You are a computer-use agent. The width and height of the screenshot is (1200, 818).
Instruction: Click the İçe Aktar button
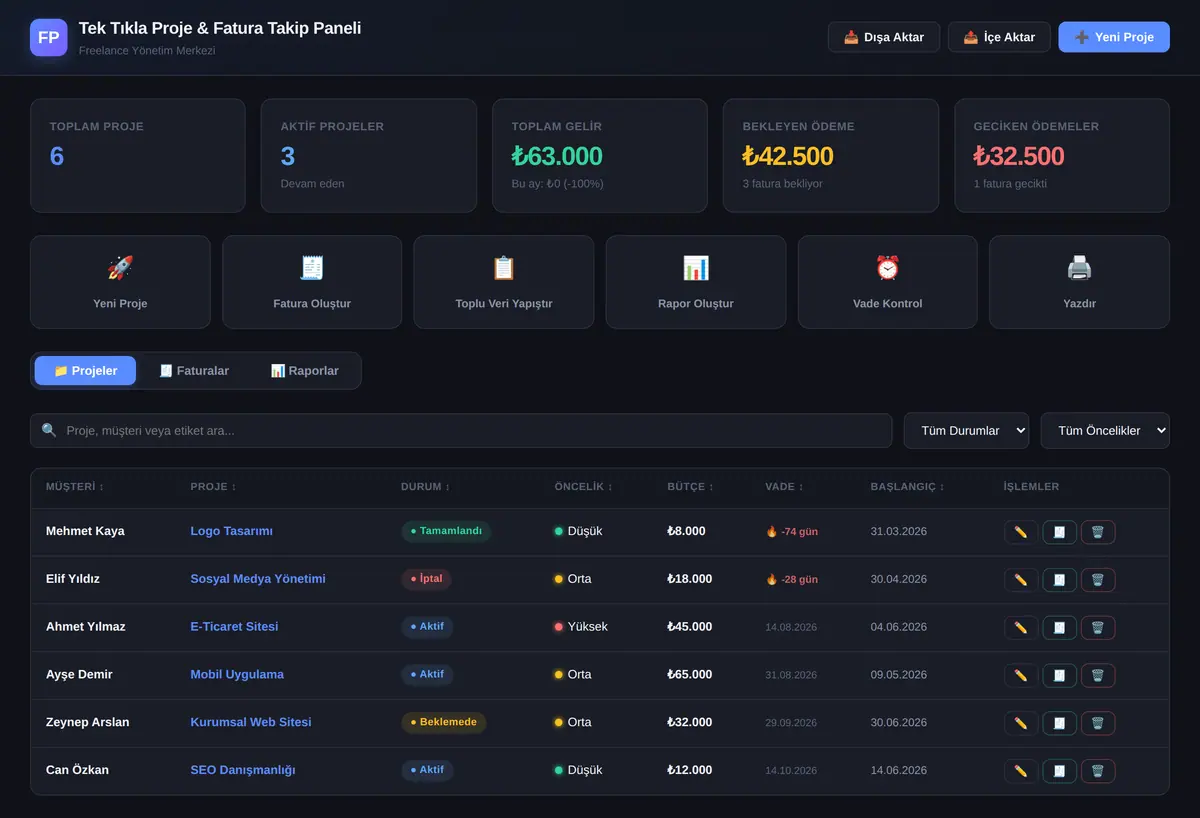pos(999,37)
